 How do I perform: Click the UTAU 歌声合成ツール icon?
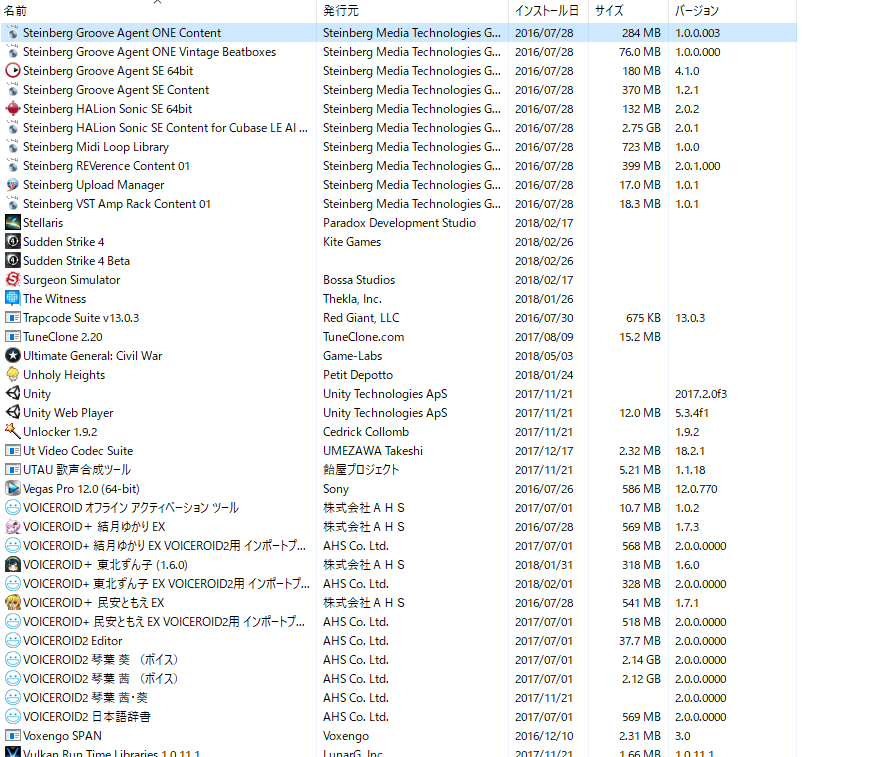coord(12,470)
